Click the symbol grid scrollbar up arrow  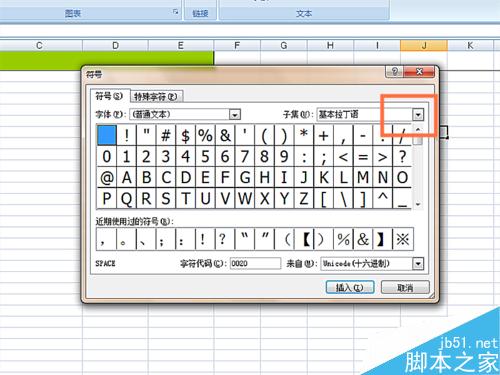click(418, 129)
